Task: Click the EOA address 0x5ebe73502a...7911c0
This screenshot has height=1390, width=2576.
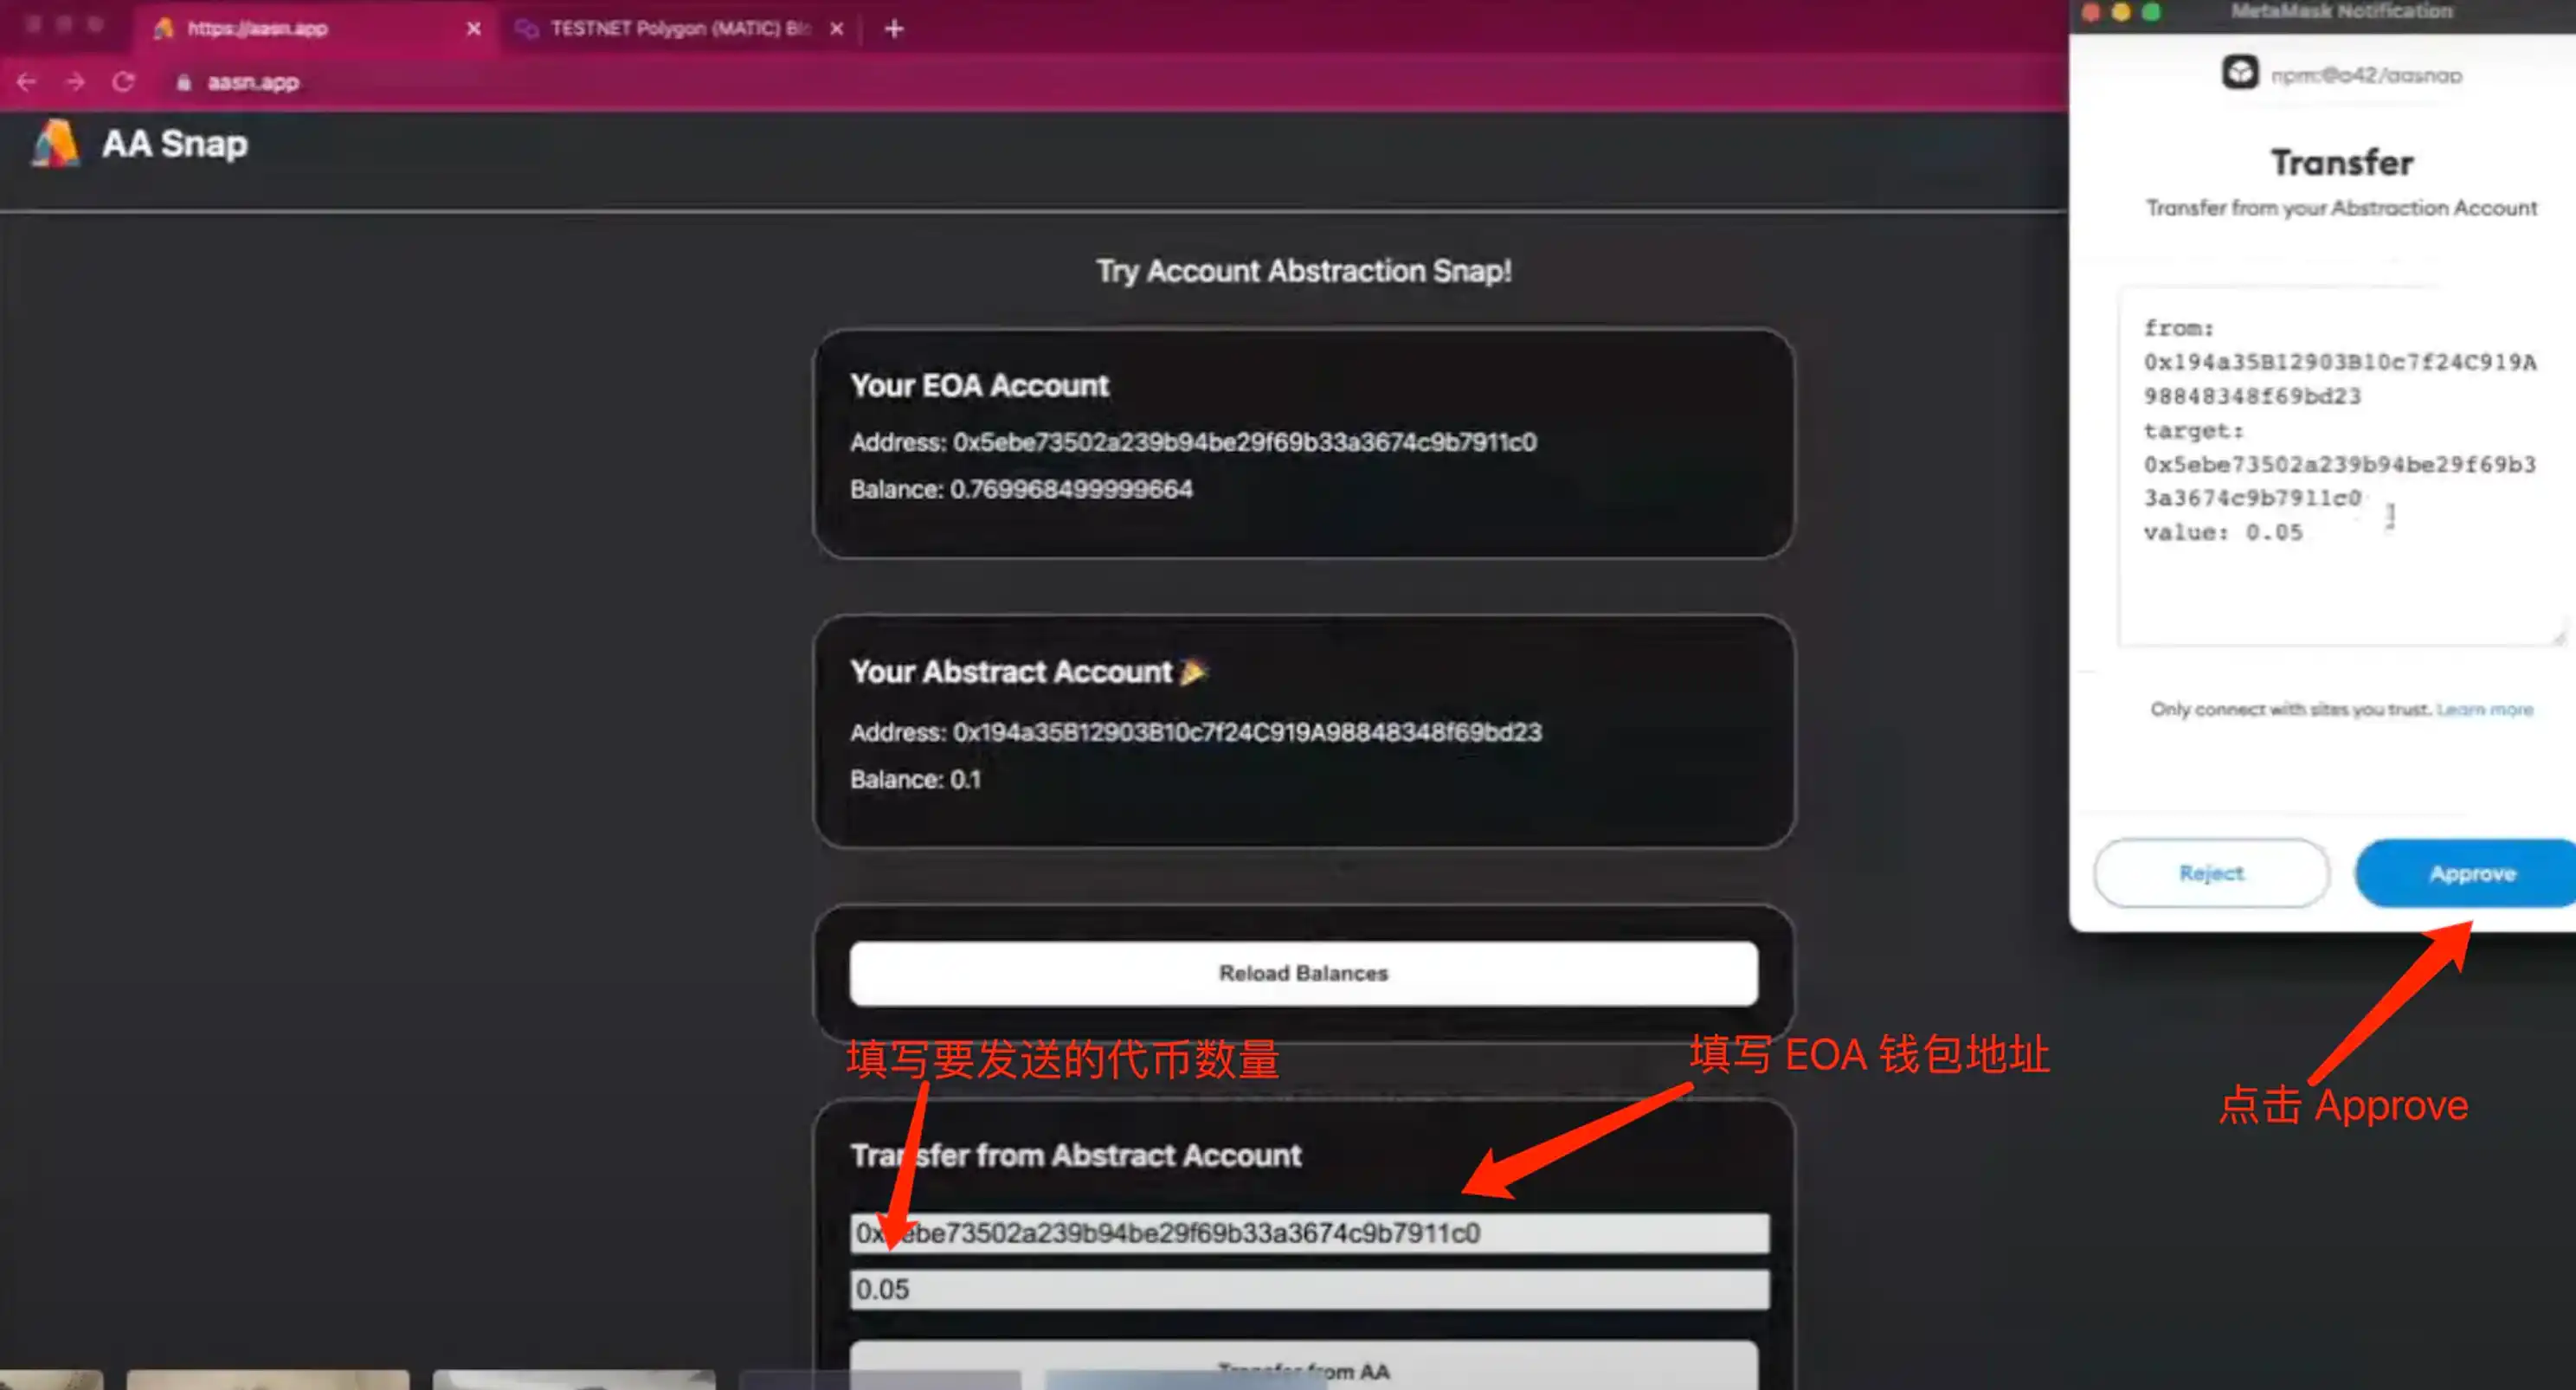Action: click(1244, 442)
